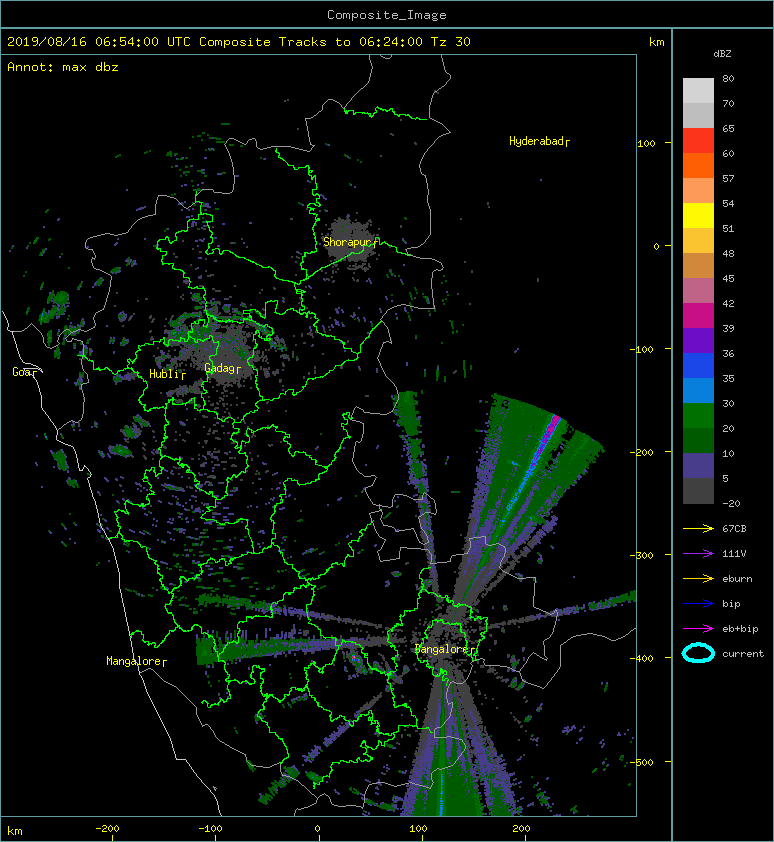Pick the green 30 dBZ swatch
This screenshot has width=774, height=842.
[x=698, y=415]
